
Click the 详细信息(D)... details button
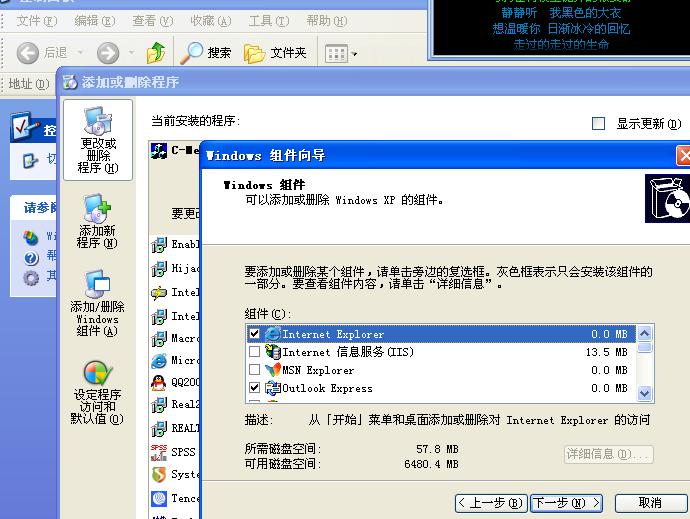609,454
